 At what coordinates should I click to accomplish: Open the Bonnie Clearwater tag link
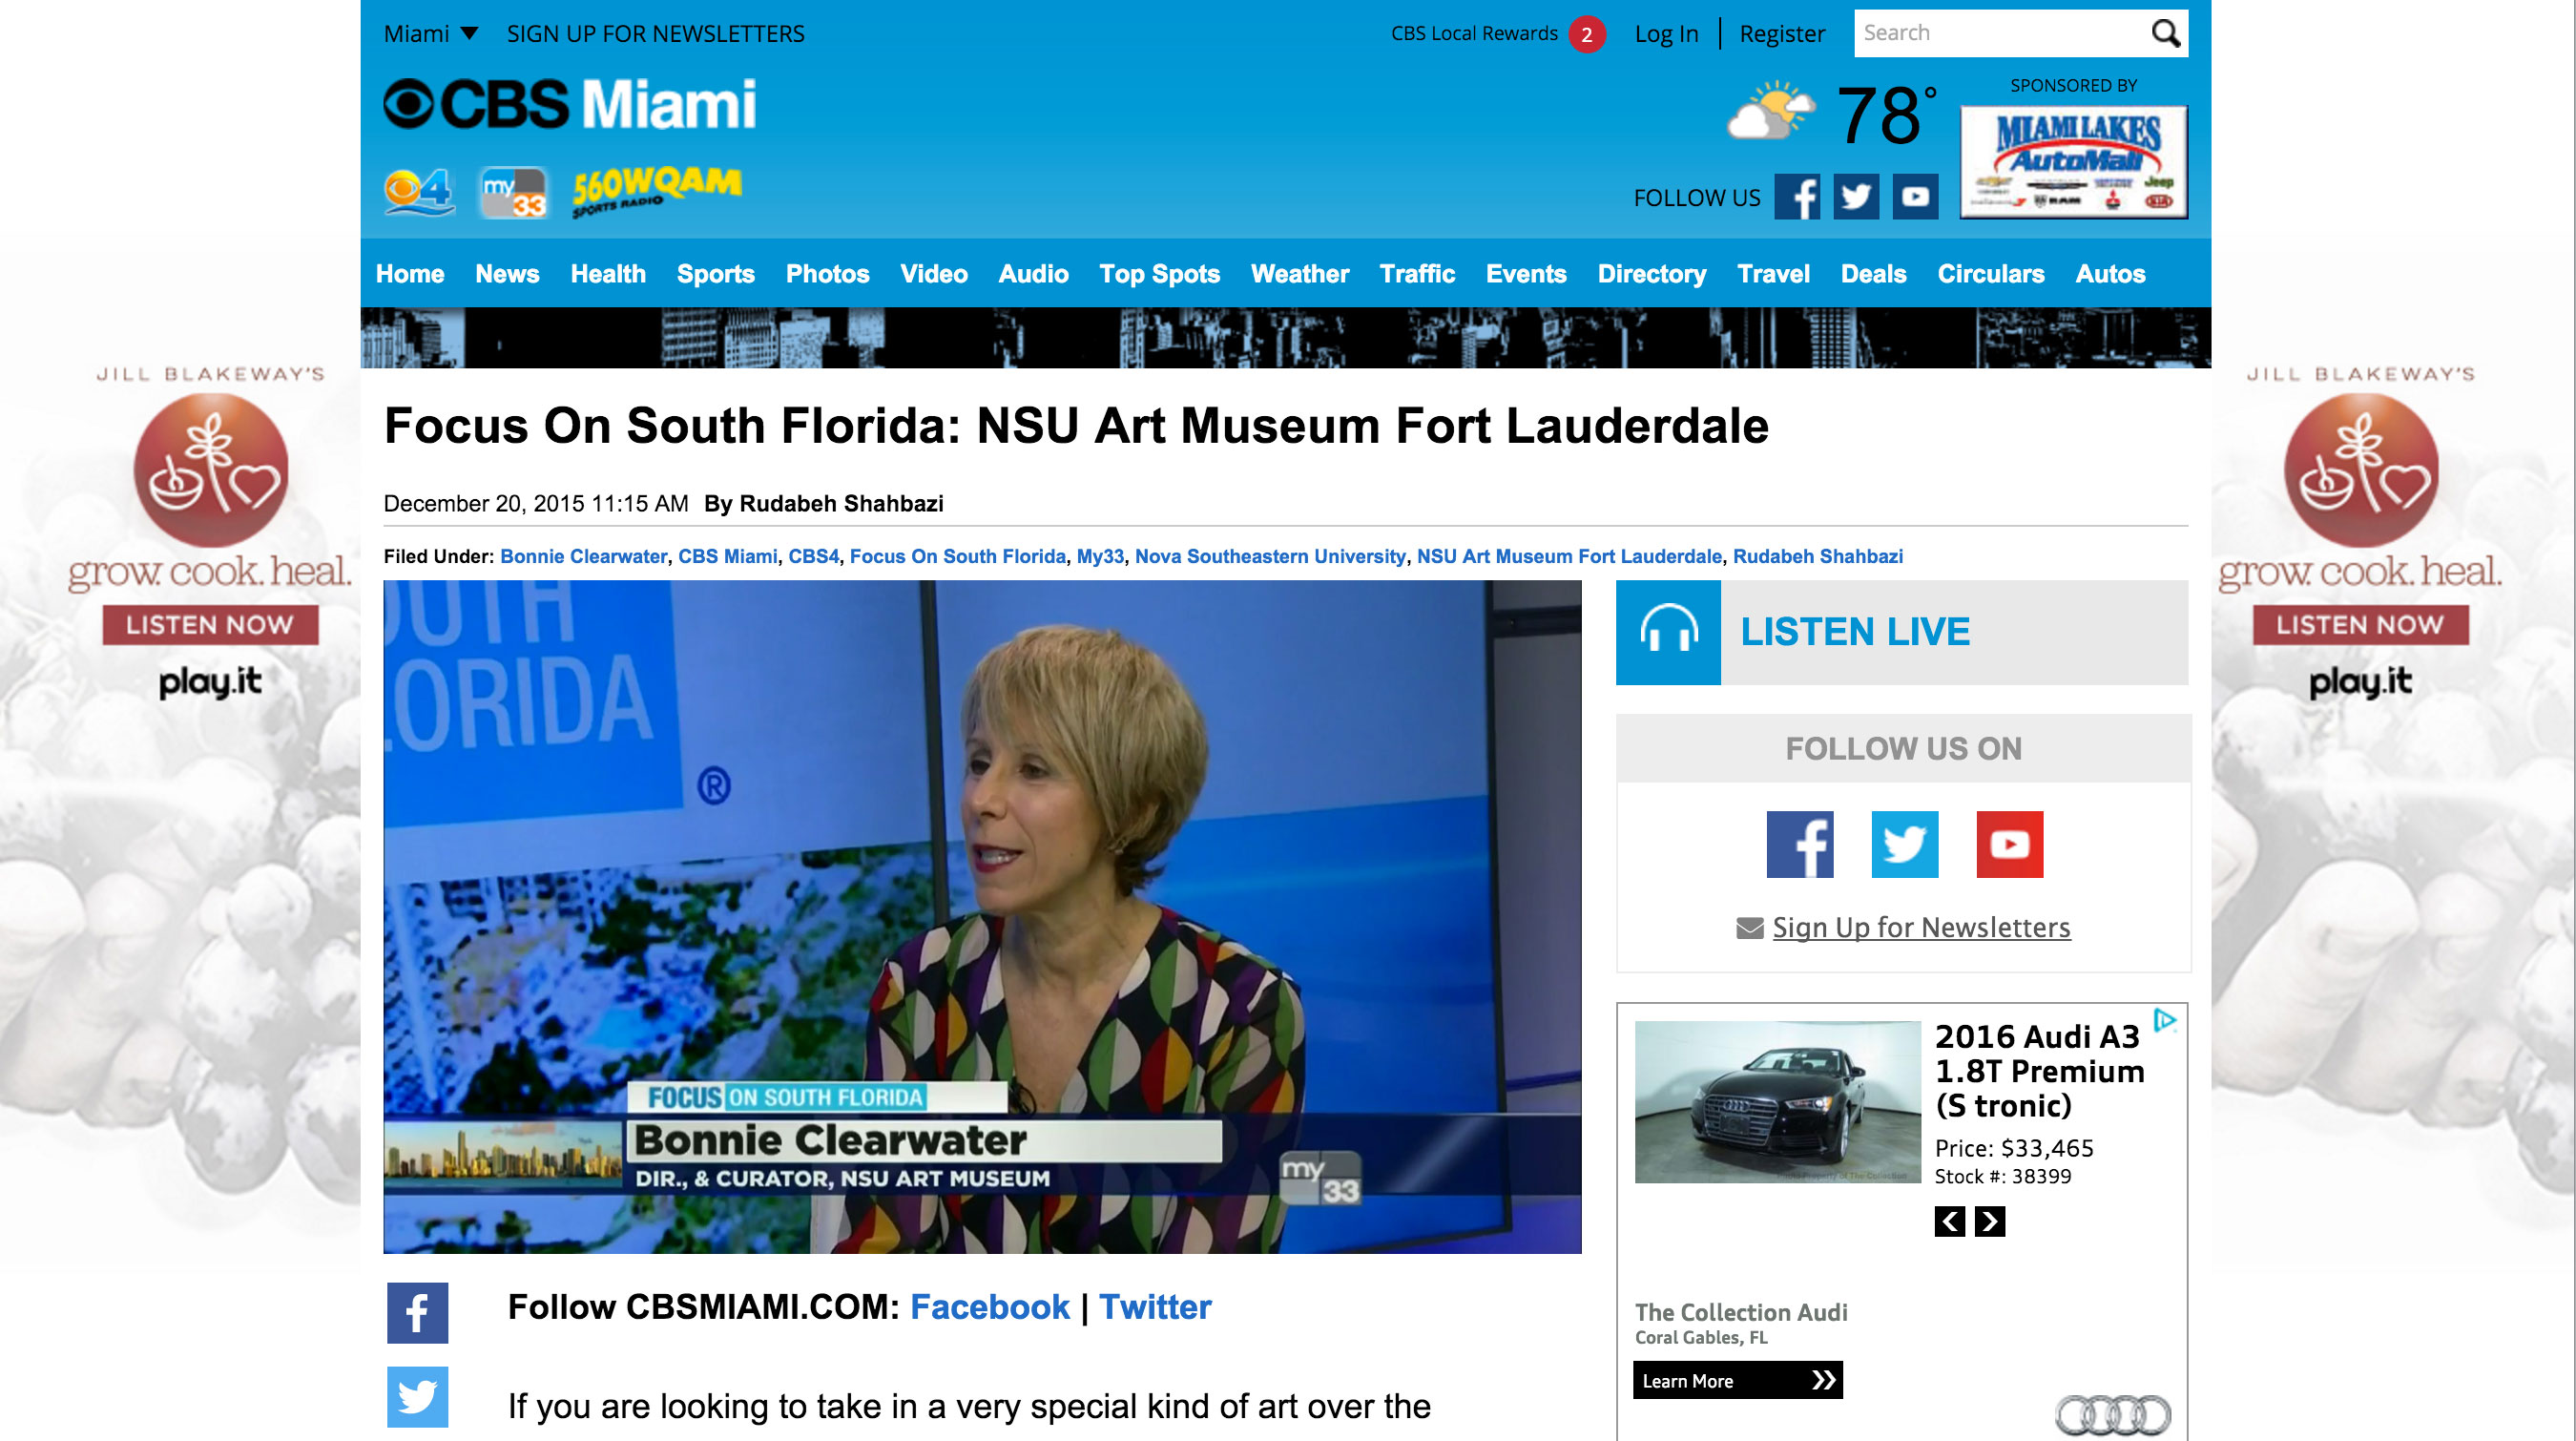pos(584,557)
